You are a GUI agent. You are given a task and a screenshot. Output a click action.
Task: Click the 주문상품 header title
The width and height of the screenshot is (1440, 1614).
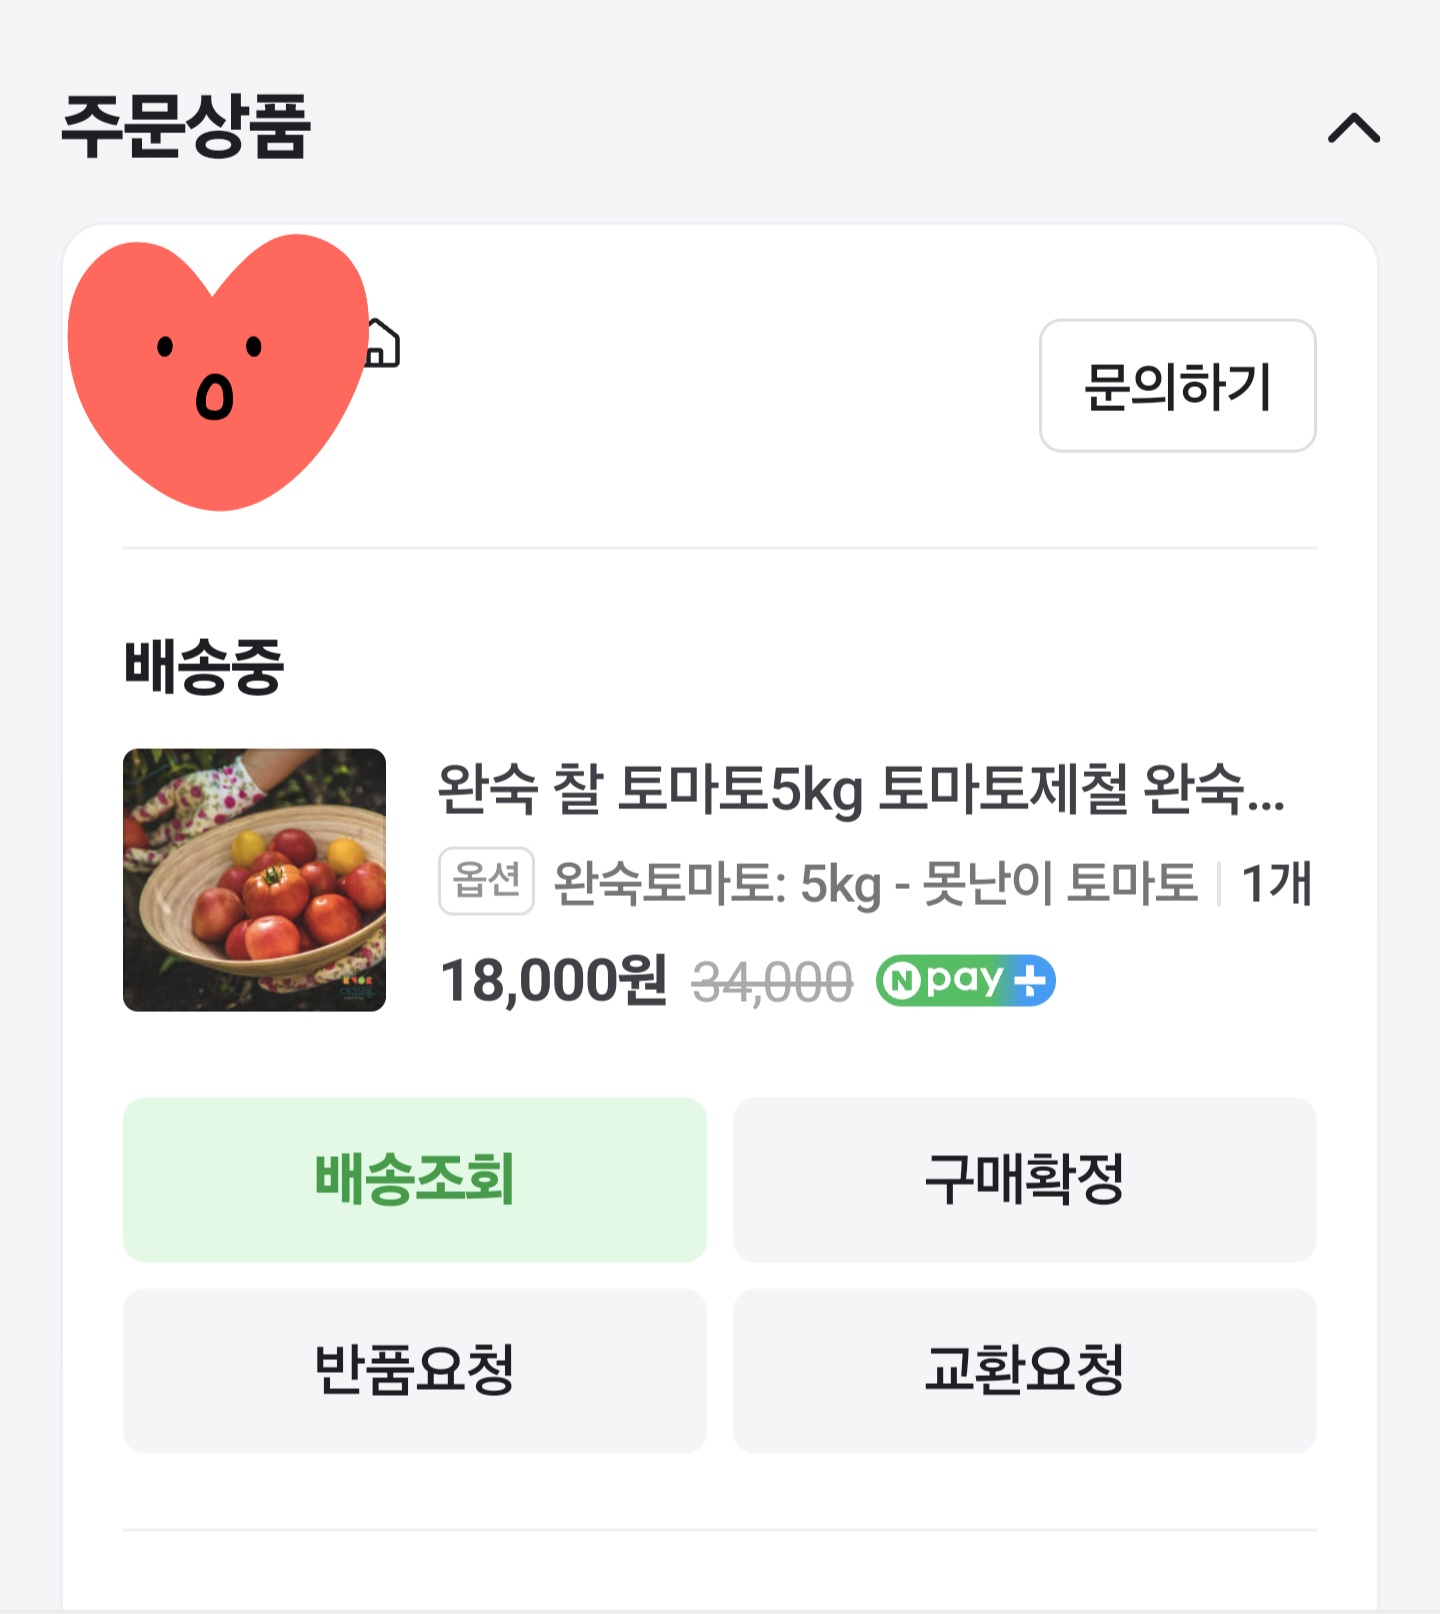point(186,127)
